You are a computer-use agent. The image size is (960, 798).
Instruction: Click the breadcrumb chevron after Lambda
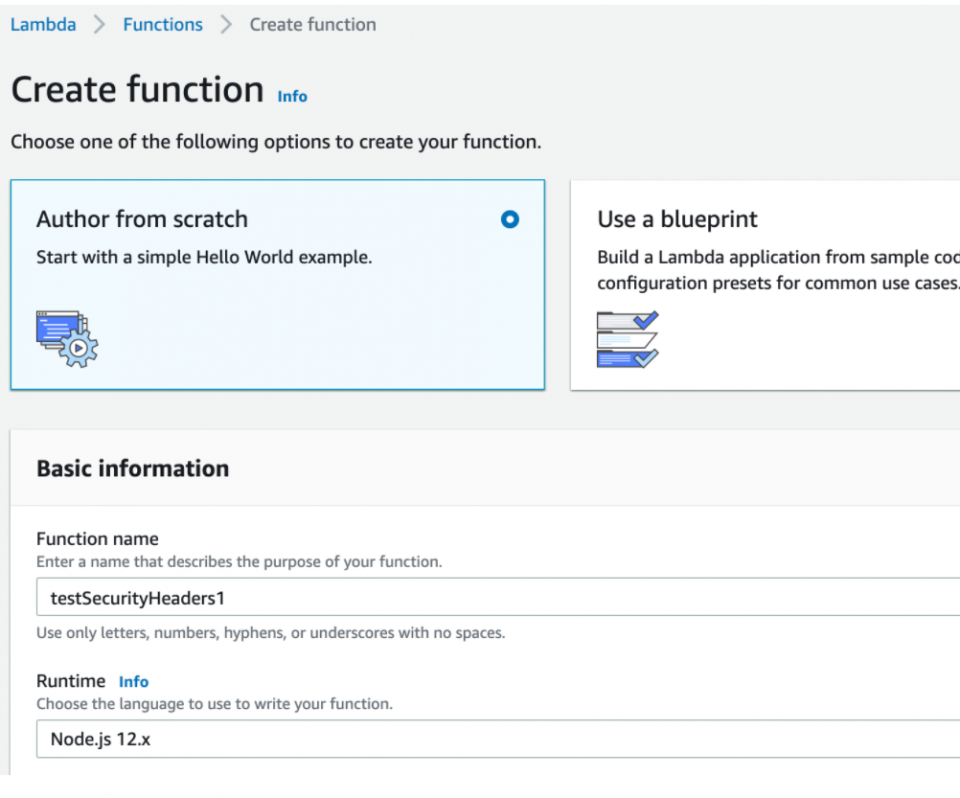[x=99, y=25]
